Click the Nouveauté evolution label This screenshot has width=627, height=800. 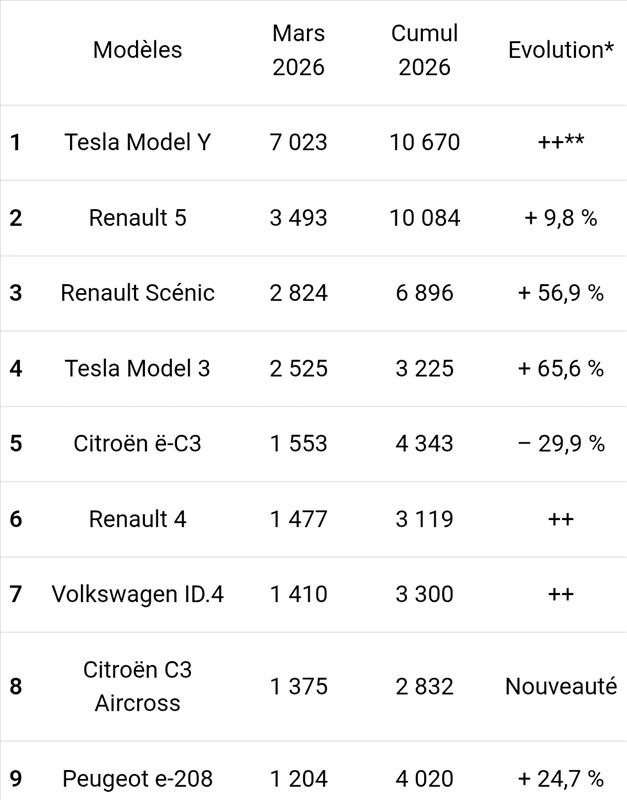click(x=560, y=686)
